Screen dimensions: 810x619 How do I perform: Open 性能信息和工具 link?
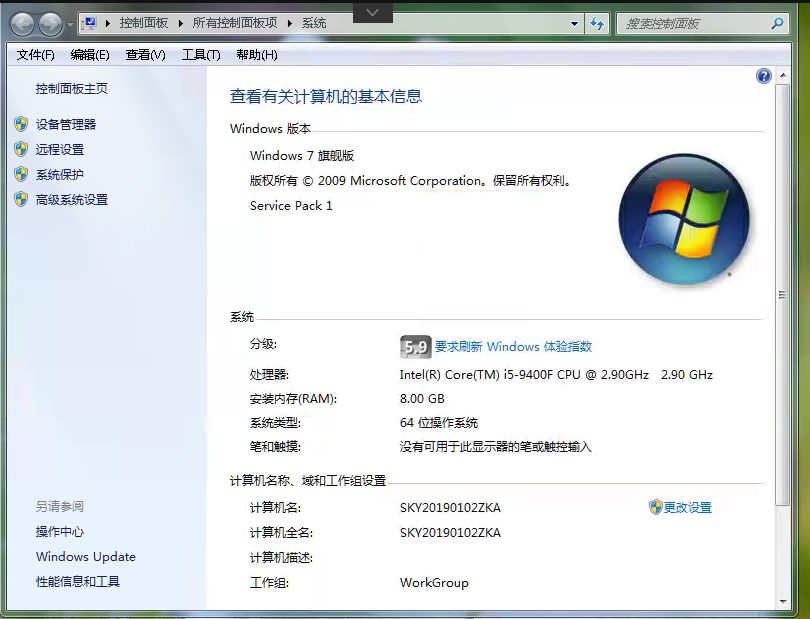point(77,582)
